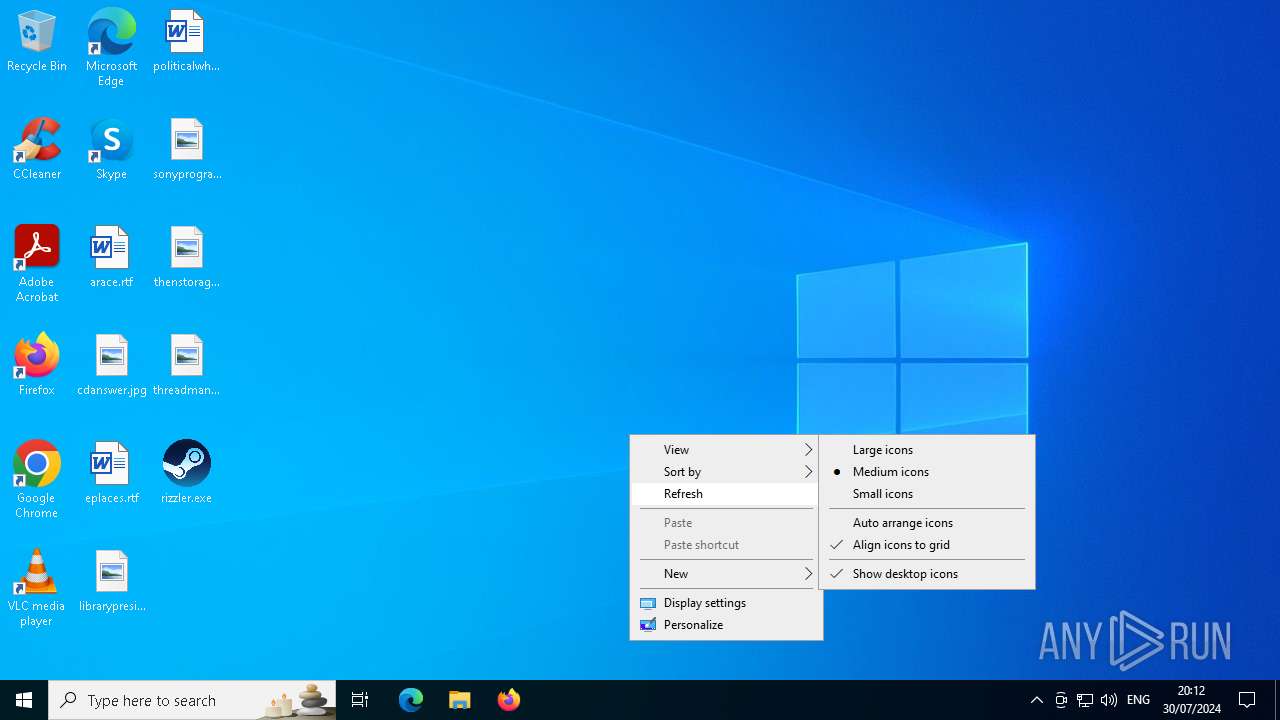This screenshot has width=1280, height=720.
Task: Click the Firefox desktop shortcut
Action: point(37,366)
